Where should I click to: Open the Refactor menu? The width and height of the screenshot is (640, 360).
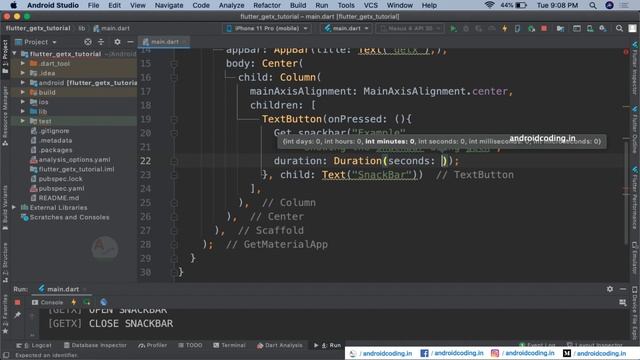click(267, 5)
